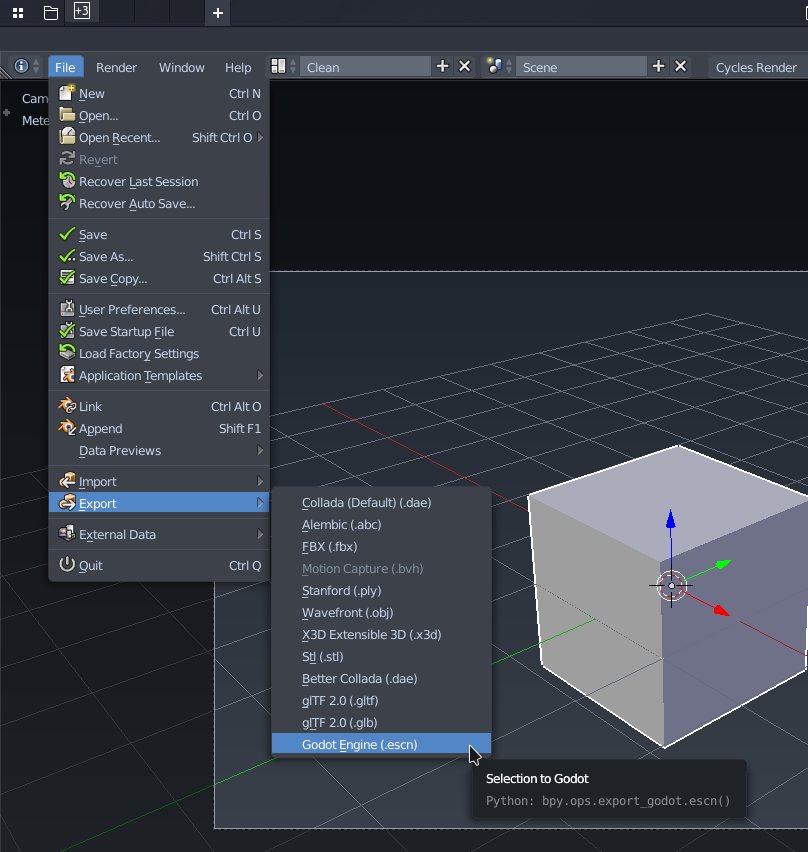Click the screen layout browse icon
Viewport: 808px width, 852px height.
[278, 66]
